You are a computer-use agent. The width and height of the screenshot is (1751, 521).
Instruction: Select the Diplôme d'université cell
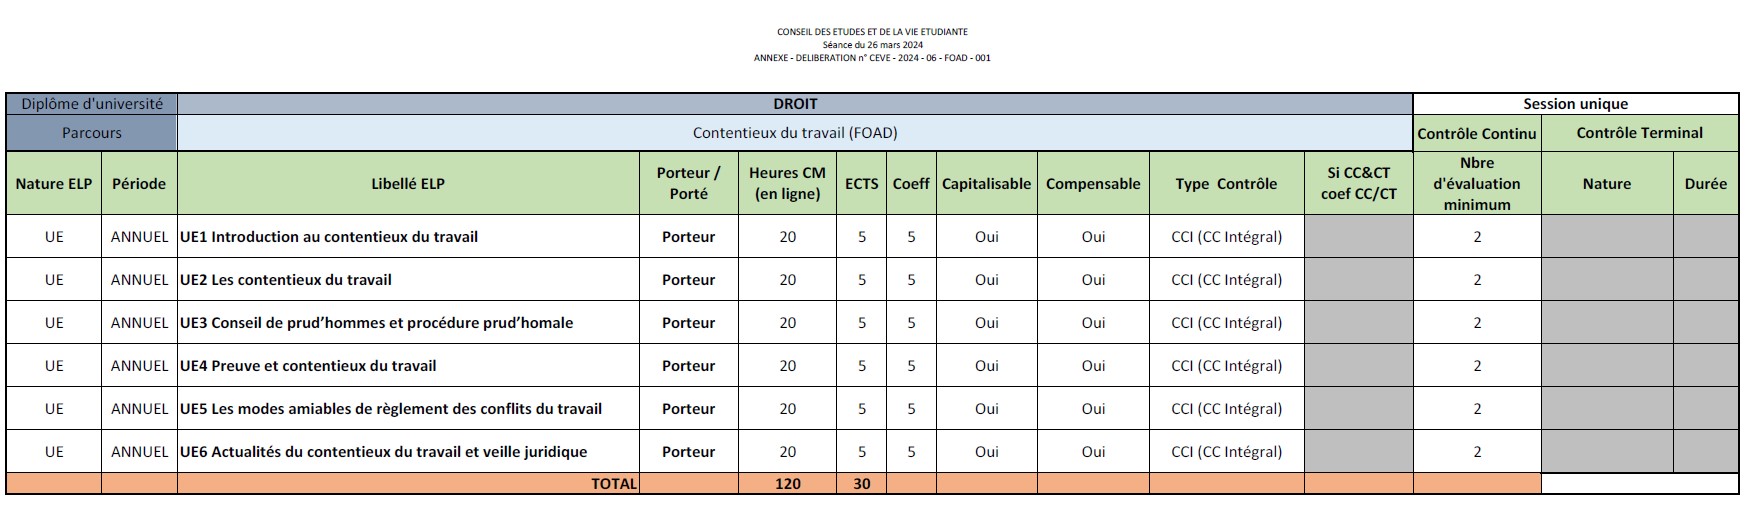92,104
